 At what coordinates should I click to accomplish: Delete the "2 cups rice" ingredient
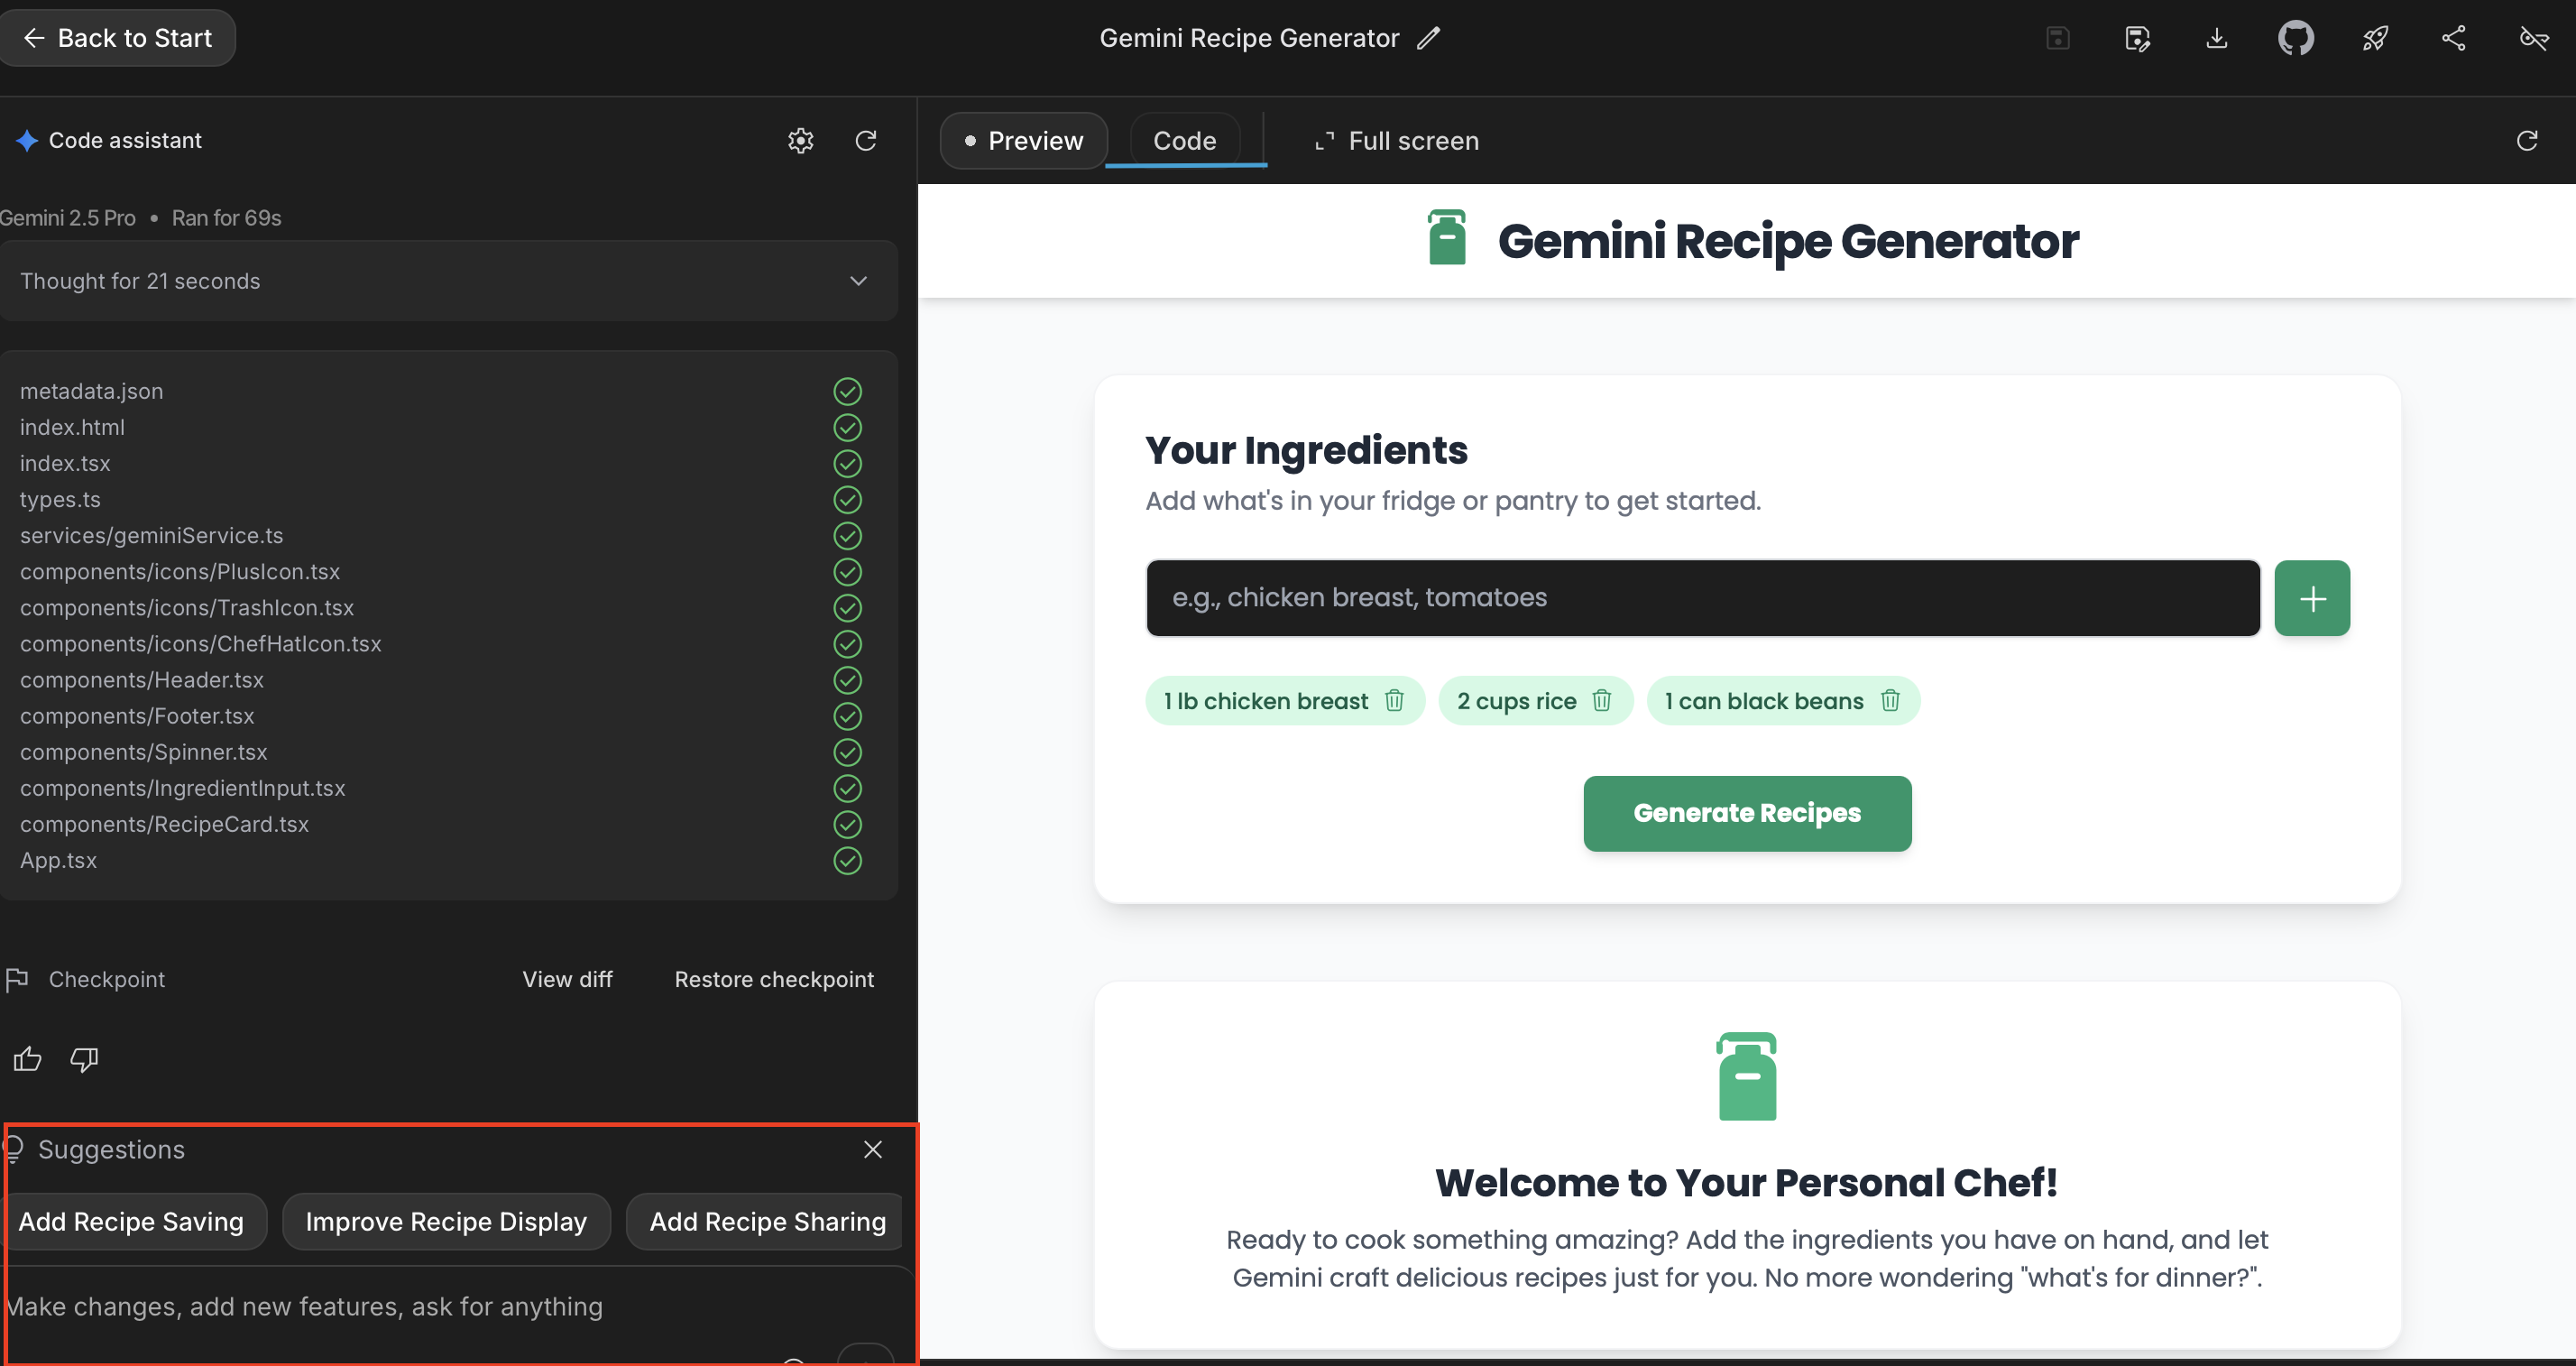coord(1602,700)
